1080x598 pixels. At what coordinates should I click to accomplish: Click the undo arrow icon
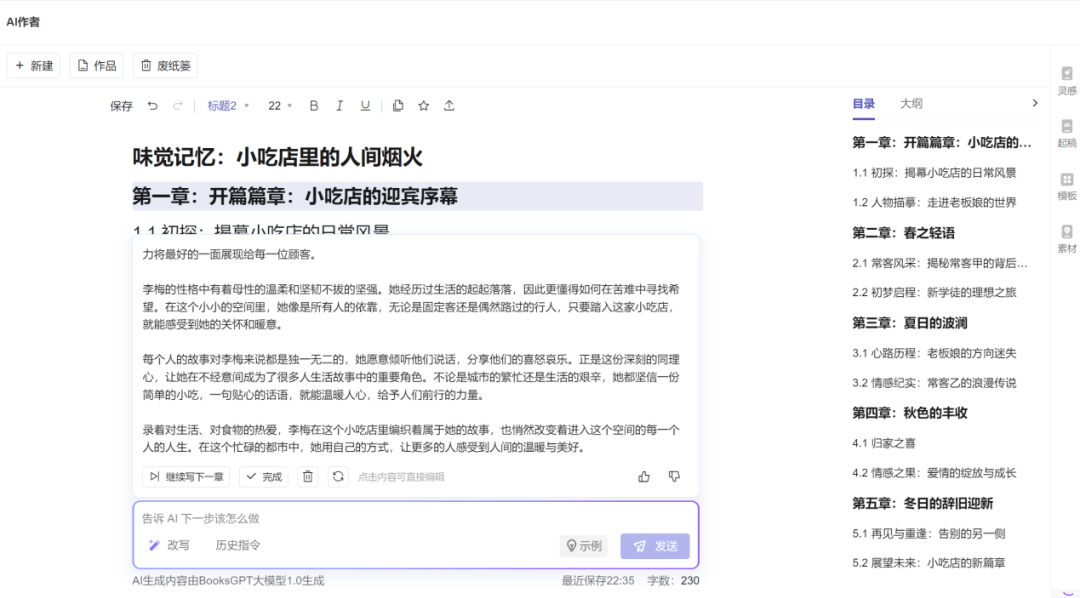(153, 106)
